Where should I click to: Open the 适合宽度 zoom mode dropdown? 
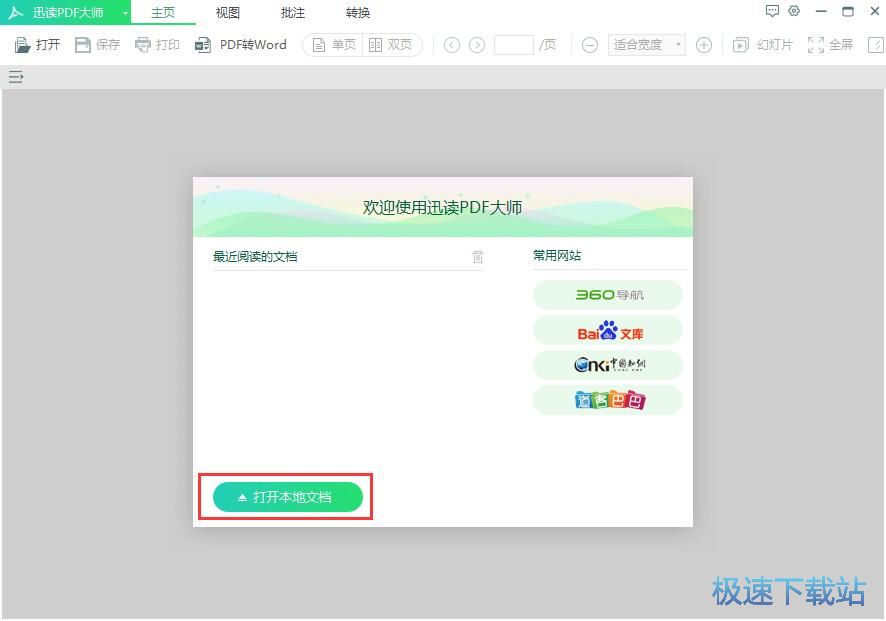click(645, 44)
